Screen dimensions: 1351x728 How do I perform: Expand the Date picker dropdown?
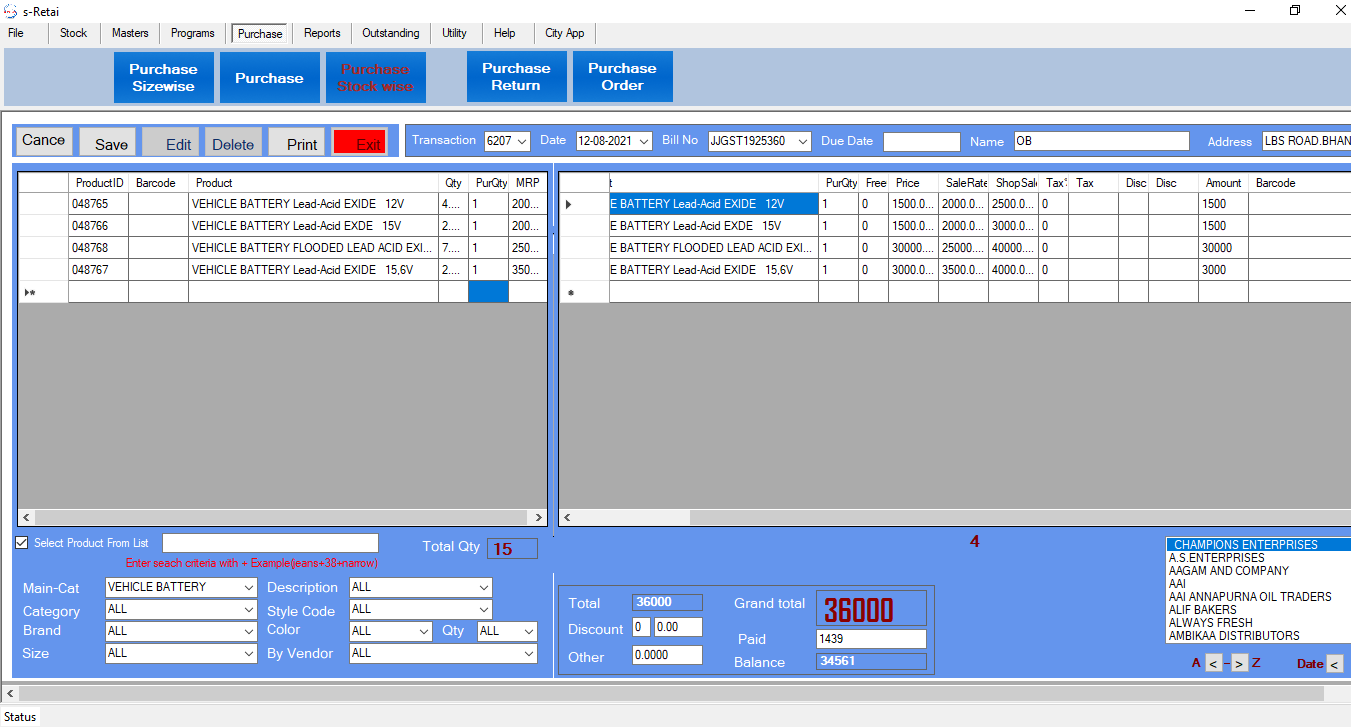tap(644, 141)
